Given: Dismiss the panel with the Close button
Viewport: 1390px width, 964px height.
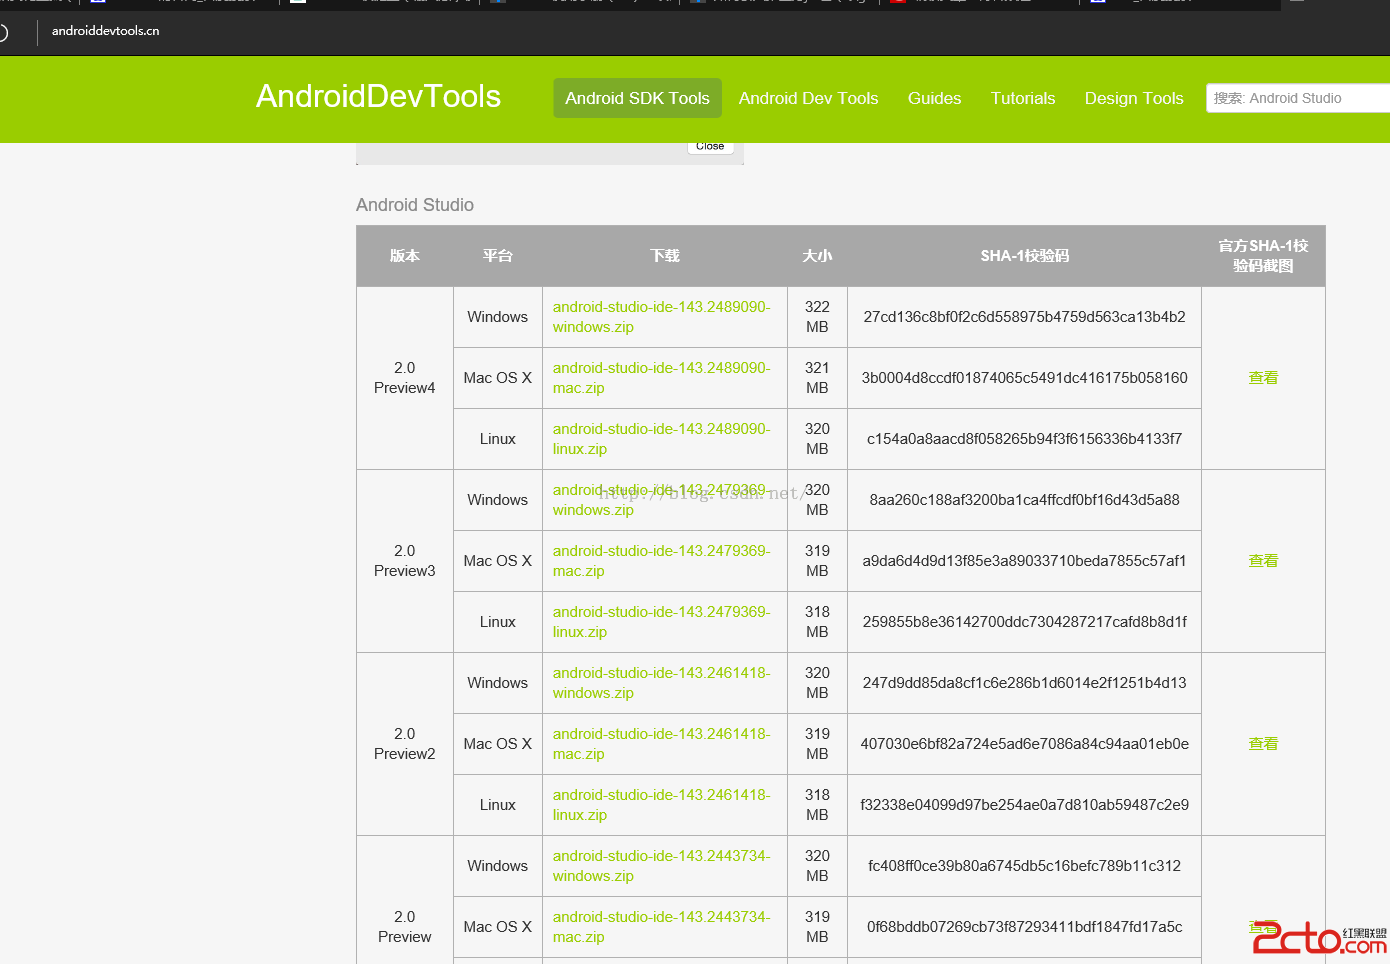Looking at the screenshot, I should coord(710,146).
